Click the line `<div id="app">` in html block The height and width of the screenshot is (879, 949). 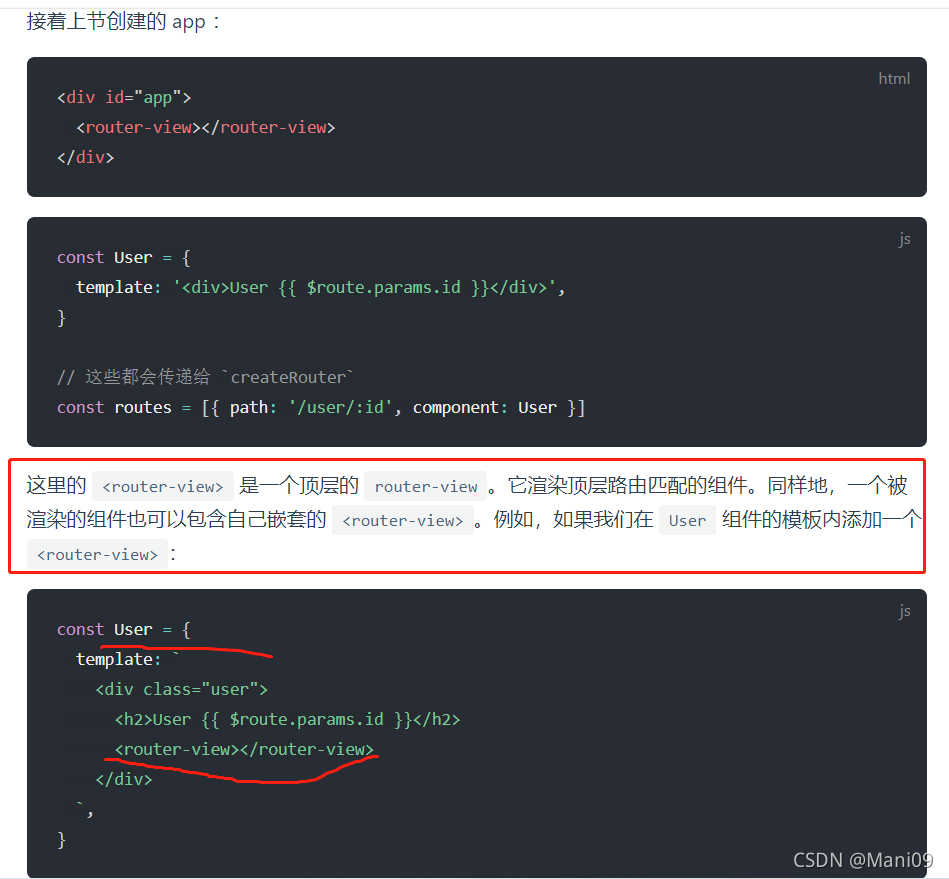[x=124, y=97]
